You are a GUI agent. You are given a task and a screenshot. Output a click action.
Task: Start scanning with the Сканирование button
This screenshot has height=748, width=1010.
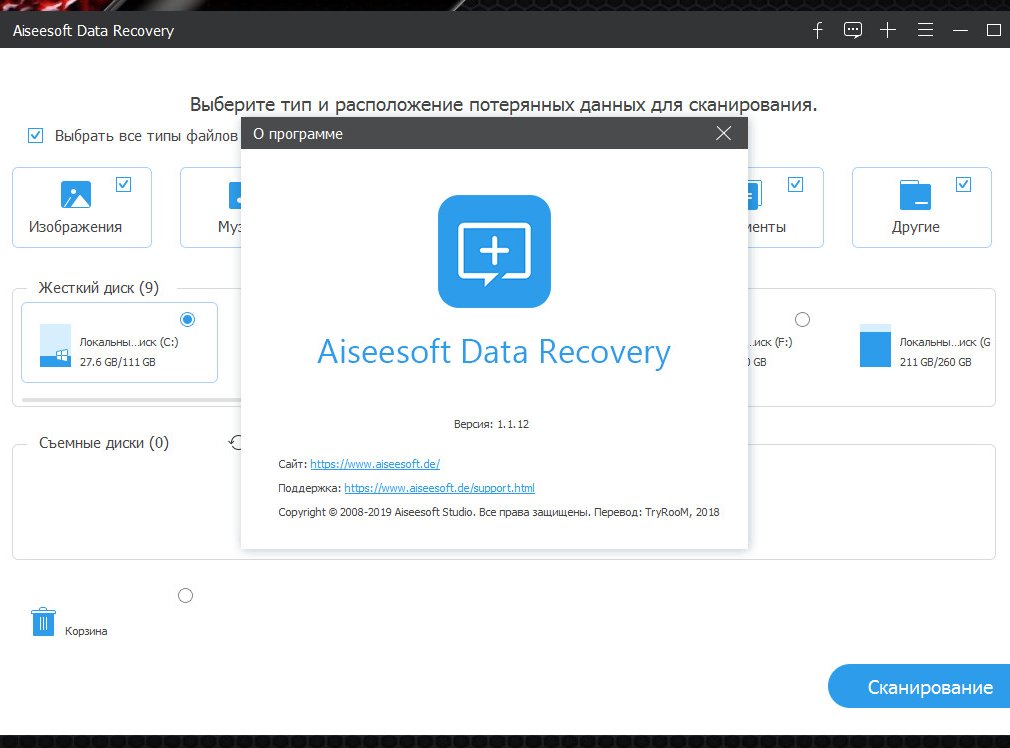click(x=919, y=687)
